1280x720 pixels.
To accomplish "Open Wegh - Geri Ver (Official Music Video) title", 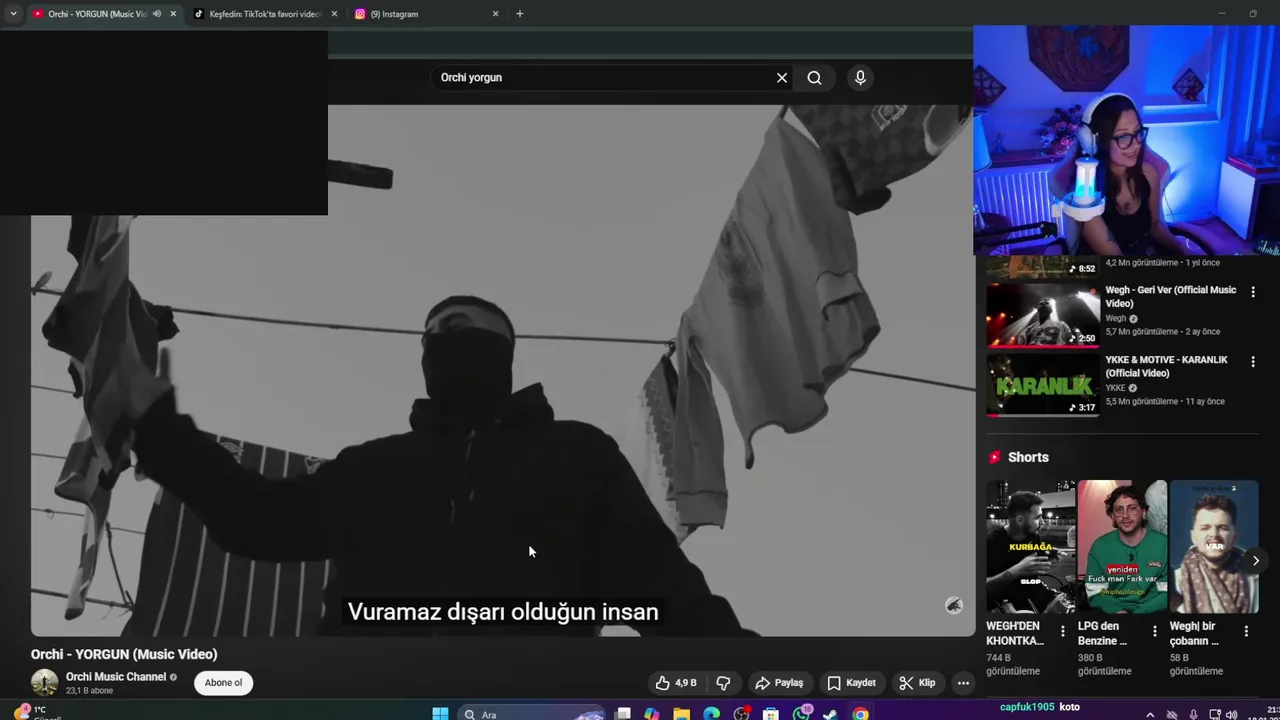I will pyautogui.click(x=1171, y=296).
